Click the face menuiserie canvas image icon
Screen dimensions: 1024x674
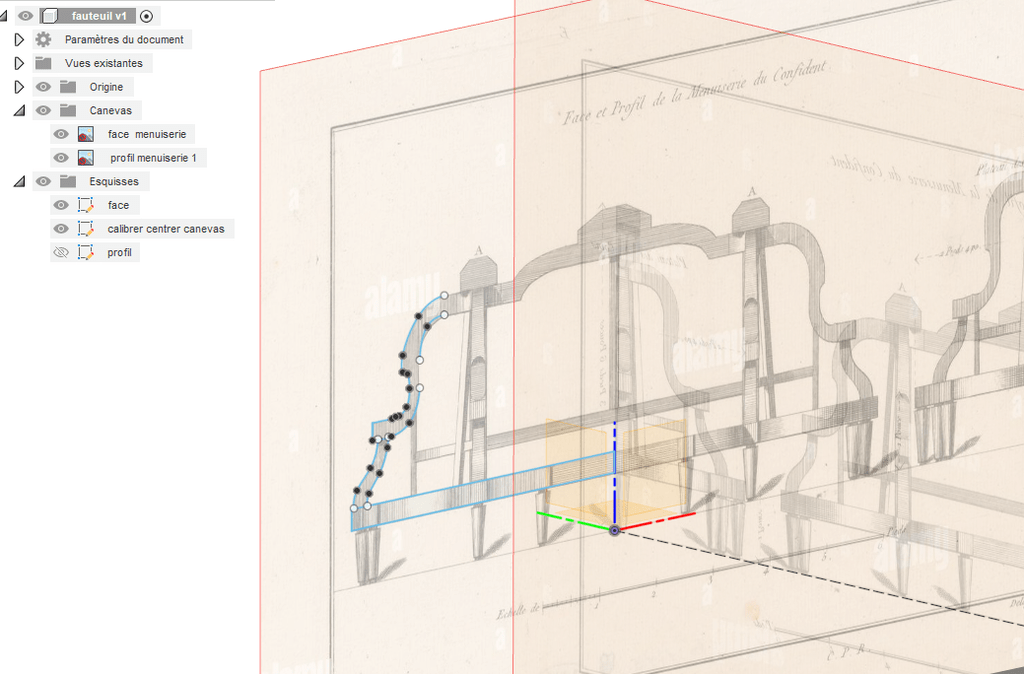click(x=86, y=135)
